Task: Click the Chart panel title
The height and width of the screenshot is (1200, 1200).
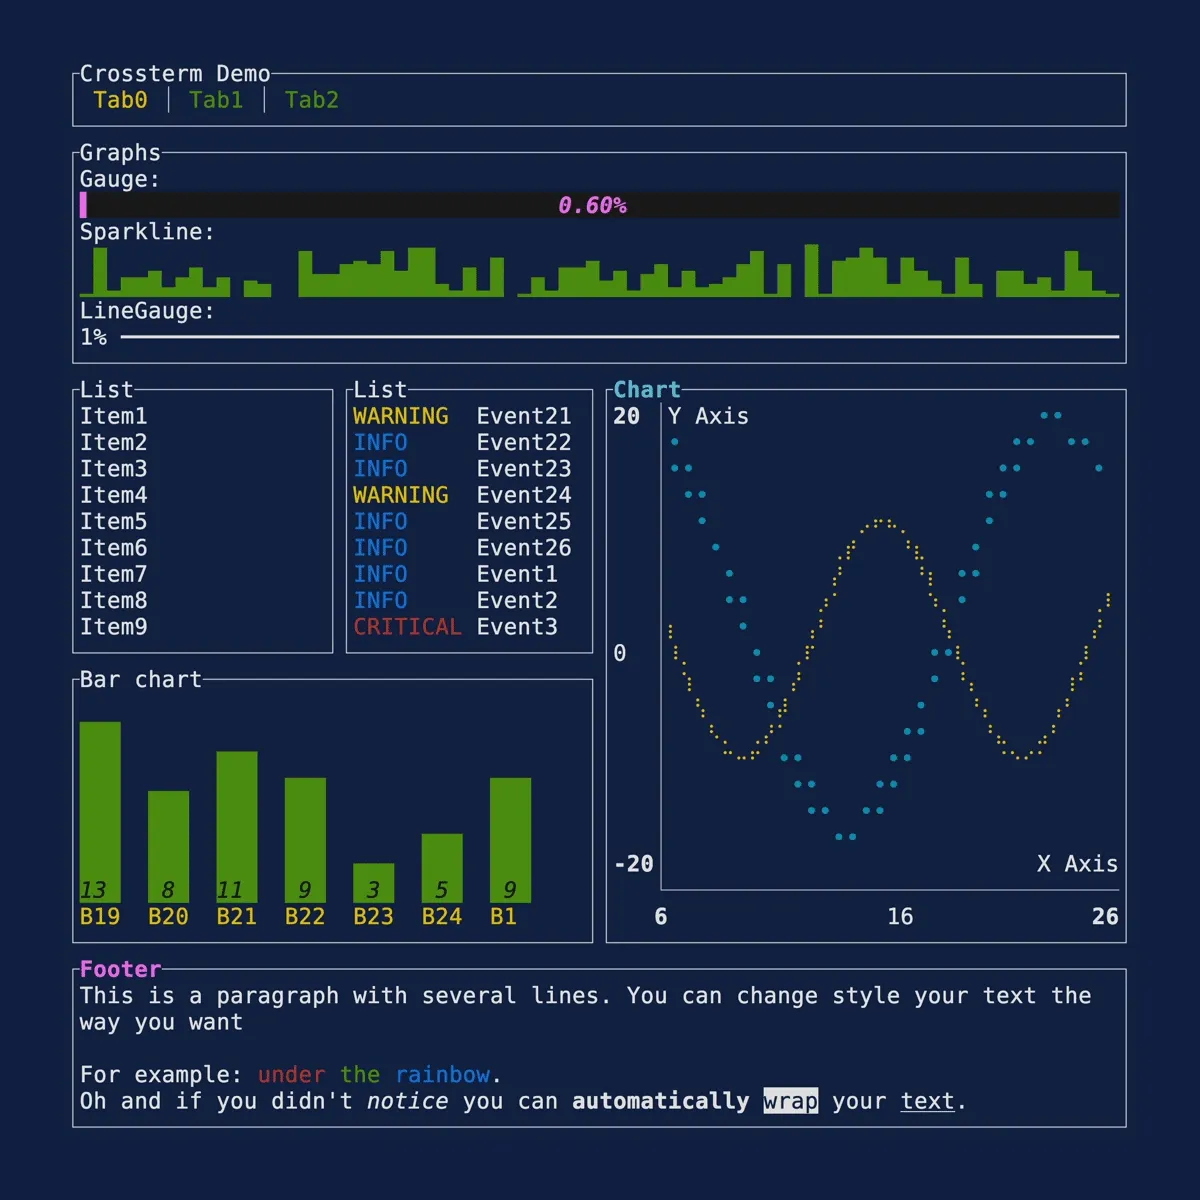Action: click(647, 390)
